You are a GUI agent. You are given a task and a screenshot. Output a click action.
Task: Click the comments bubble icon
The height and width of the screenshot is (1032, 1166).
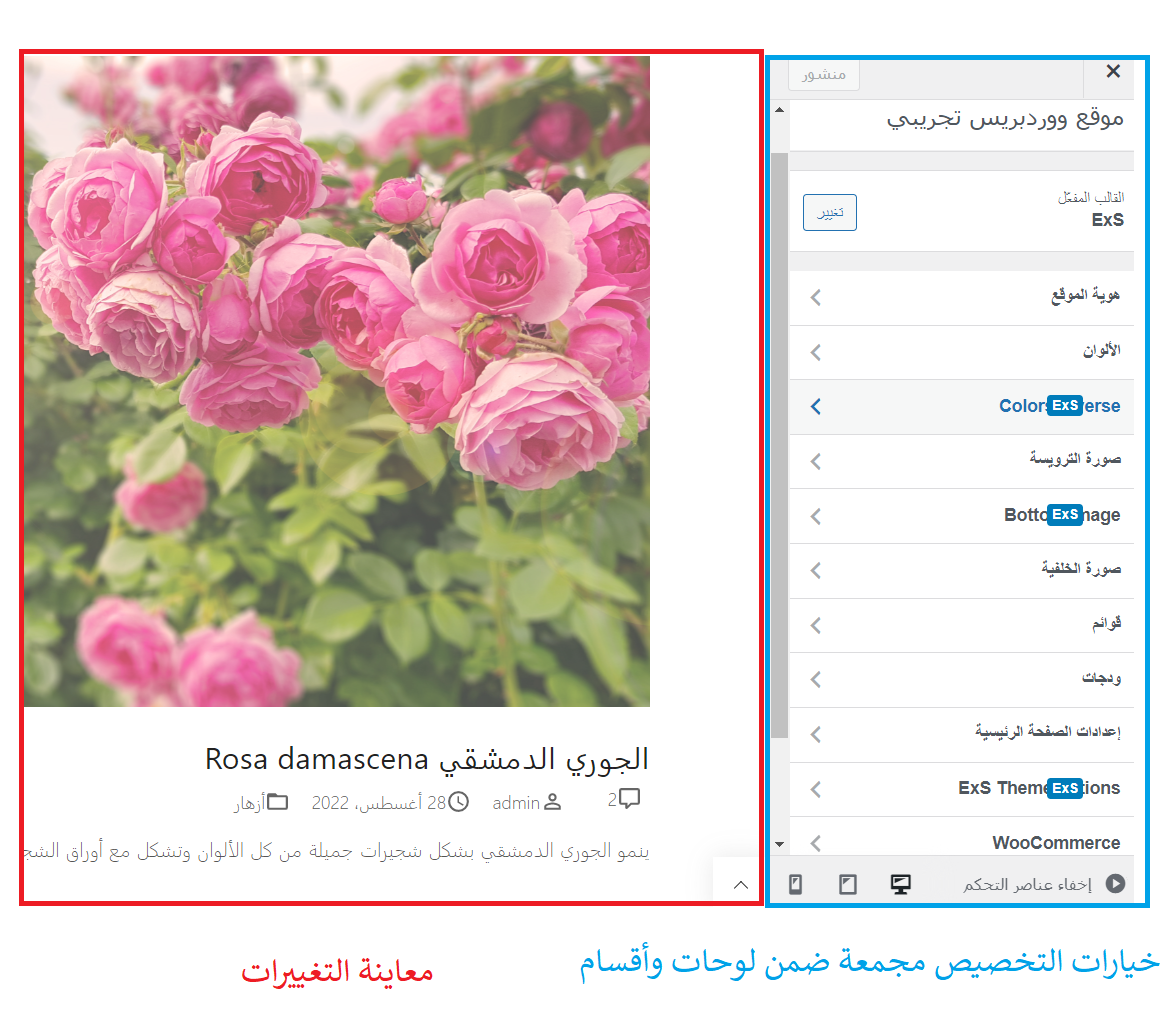(x=630, y=799)
